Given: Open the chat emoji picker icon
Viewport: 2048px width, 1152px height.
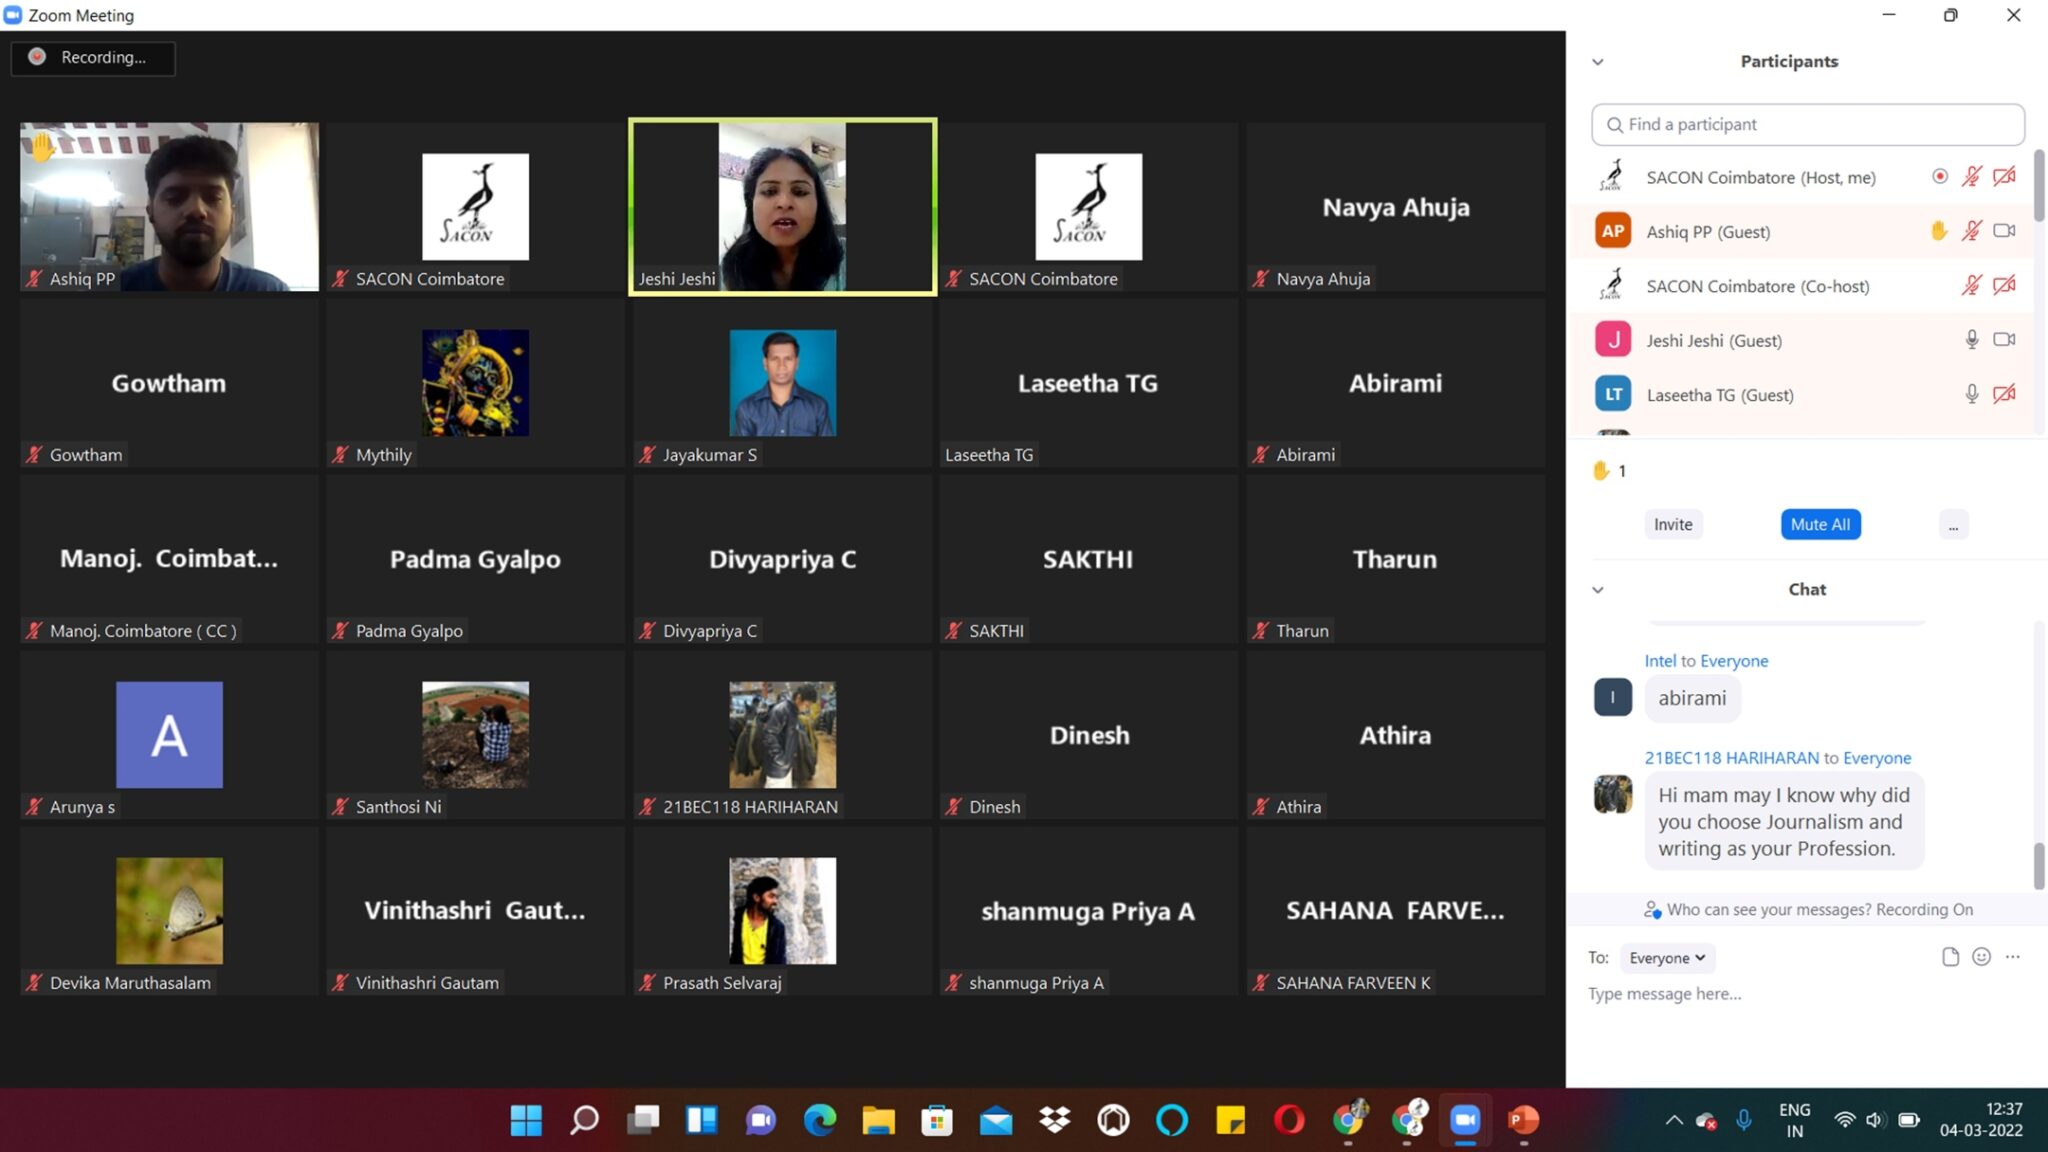Looking at the screenshot, I should coord(1981,957).
